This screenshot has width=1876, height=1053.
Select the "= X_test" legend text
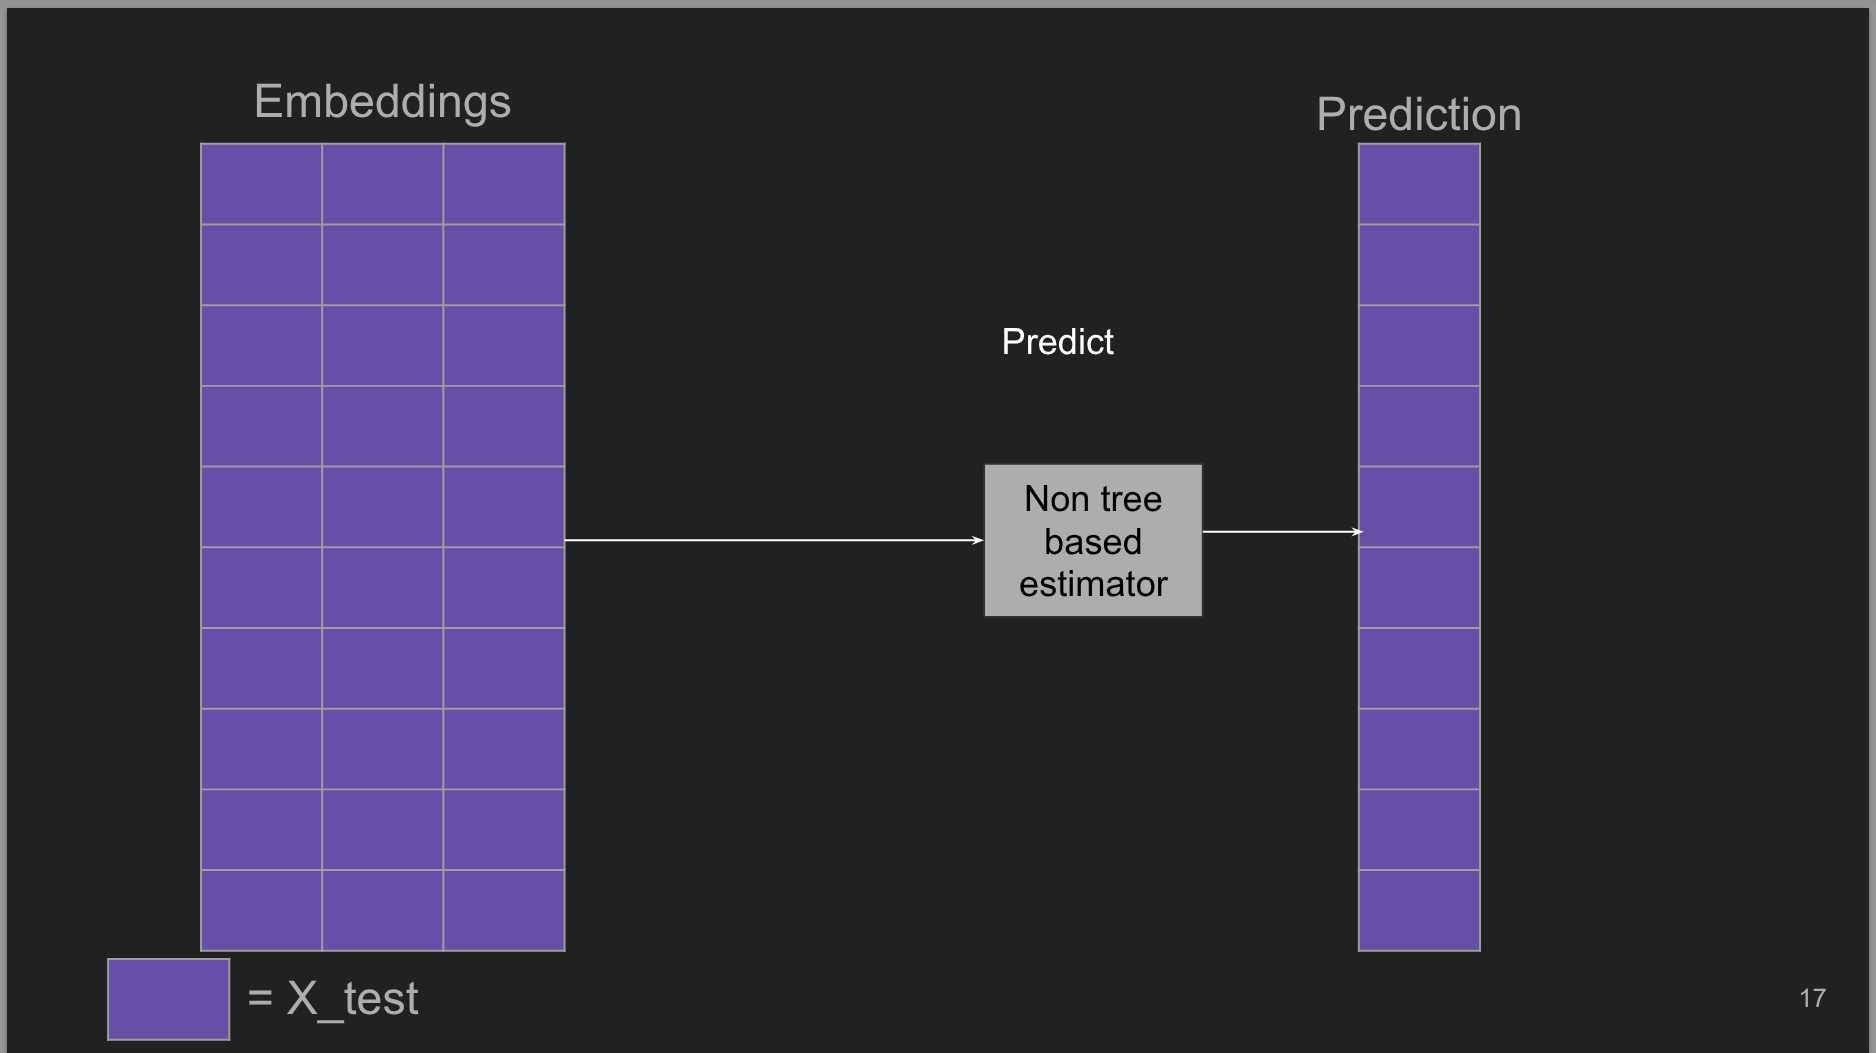(333, 998)
